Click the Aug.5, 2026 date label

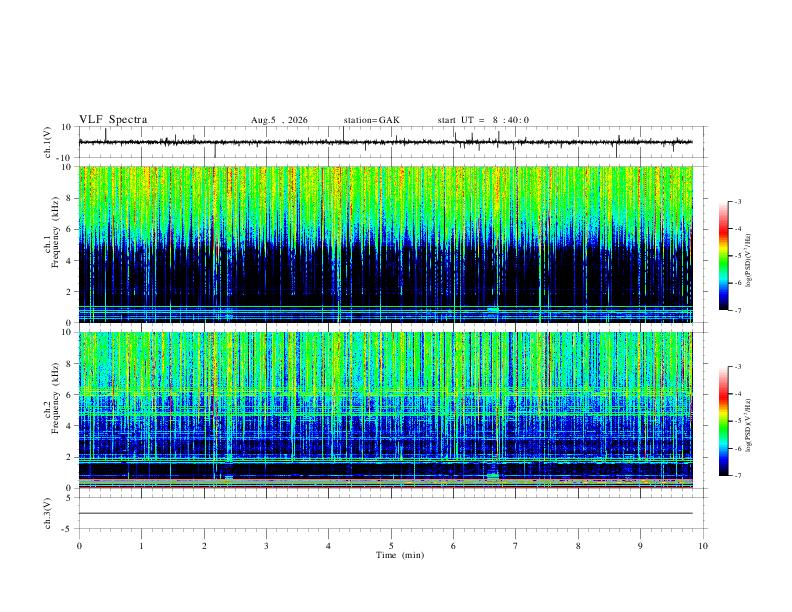click(279, 120)
